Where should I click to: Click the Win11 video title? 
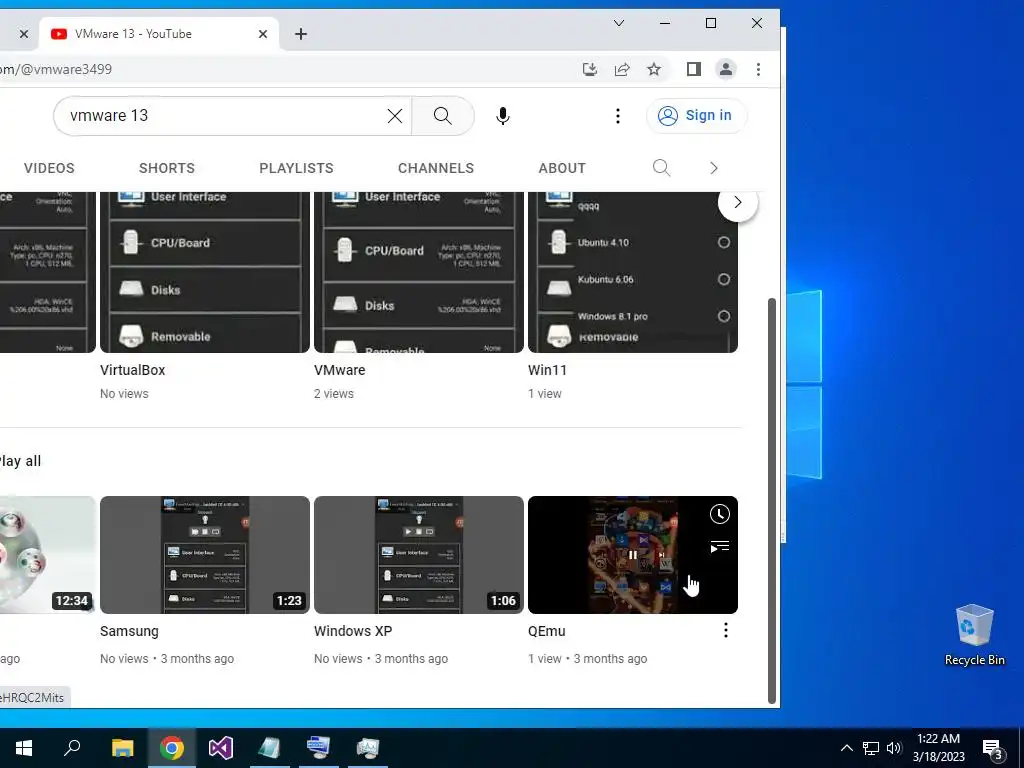(547, 370)
